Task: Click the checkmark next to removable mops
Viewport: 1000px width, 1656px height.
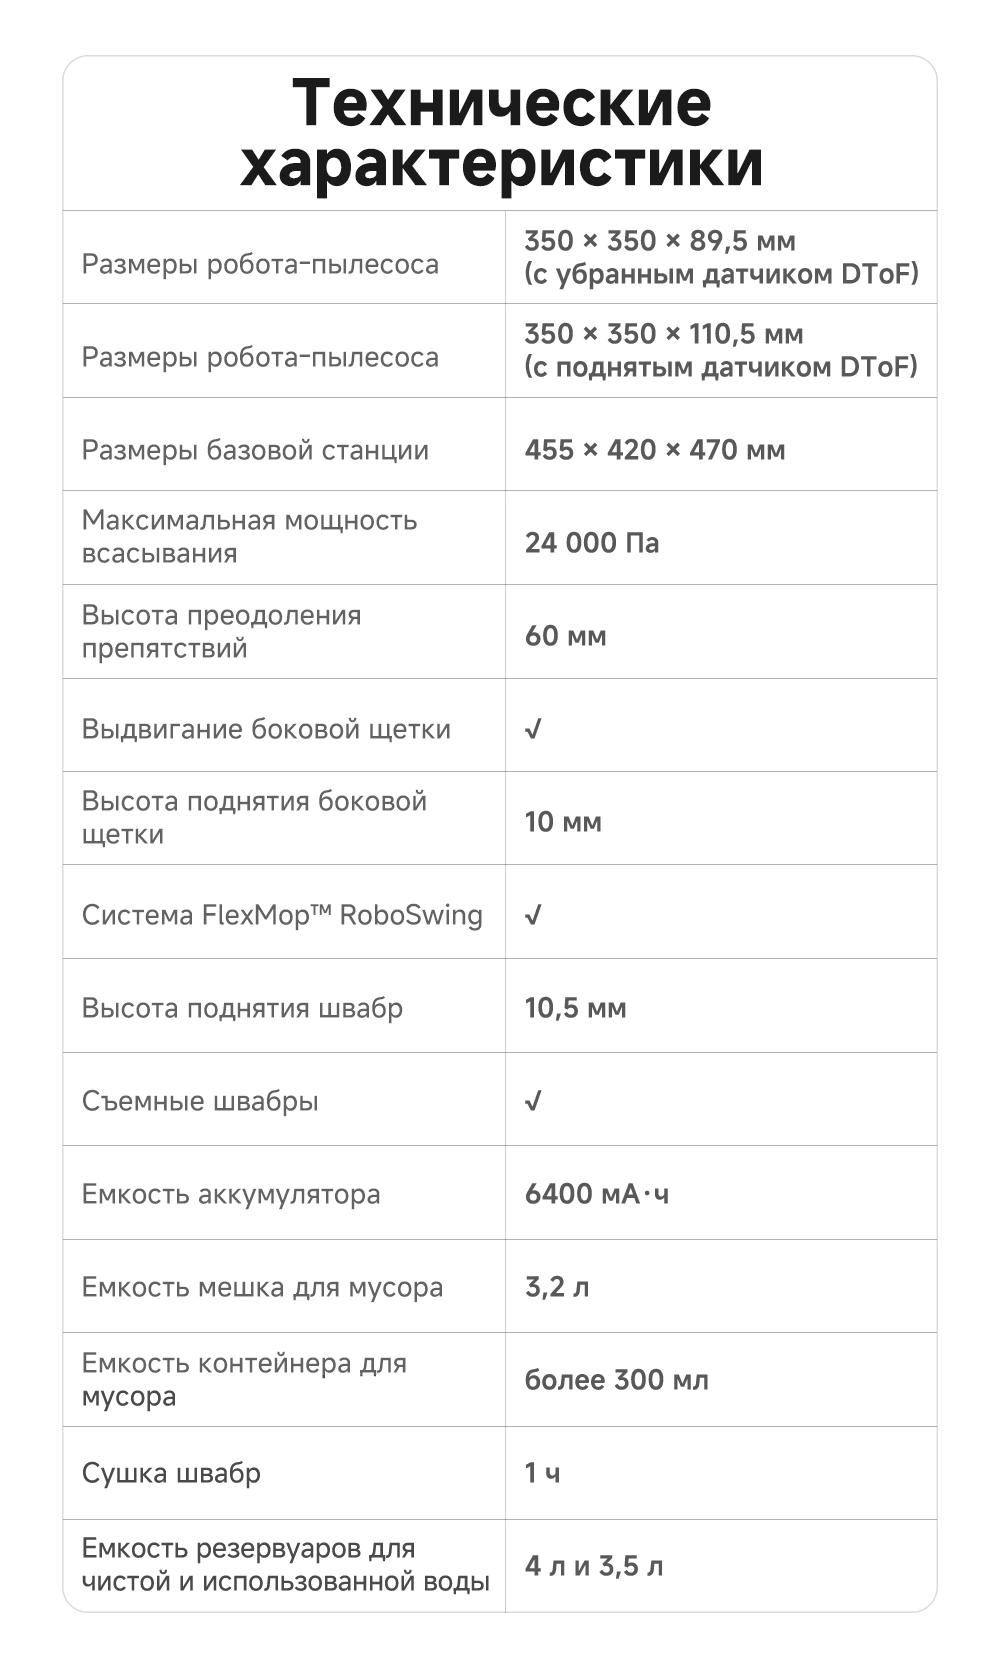Action: click(x=533, y=1101)
